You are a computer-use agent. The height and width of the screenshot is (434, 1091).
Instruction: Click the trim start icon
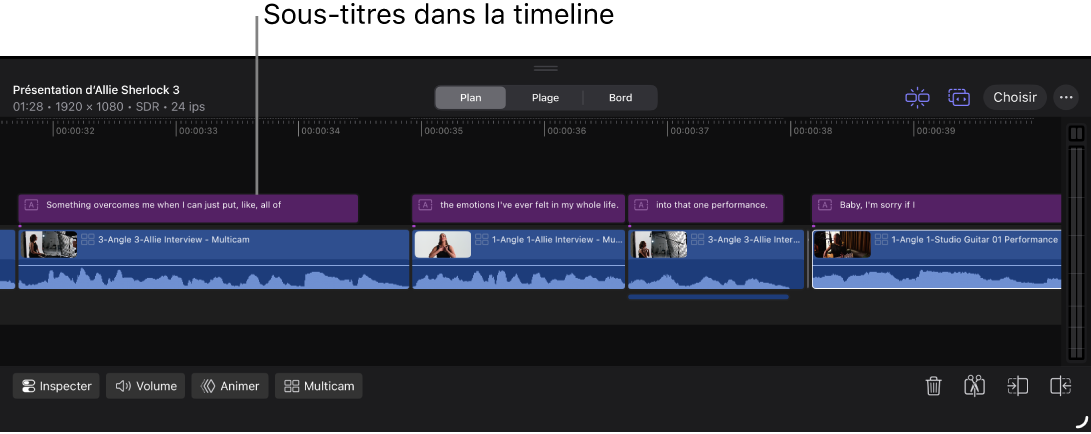pos(1017,385)
